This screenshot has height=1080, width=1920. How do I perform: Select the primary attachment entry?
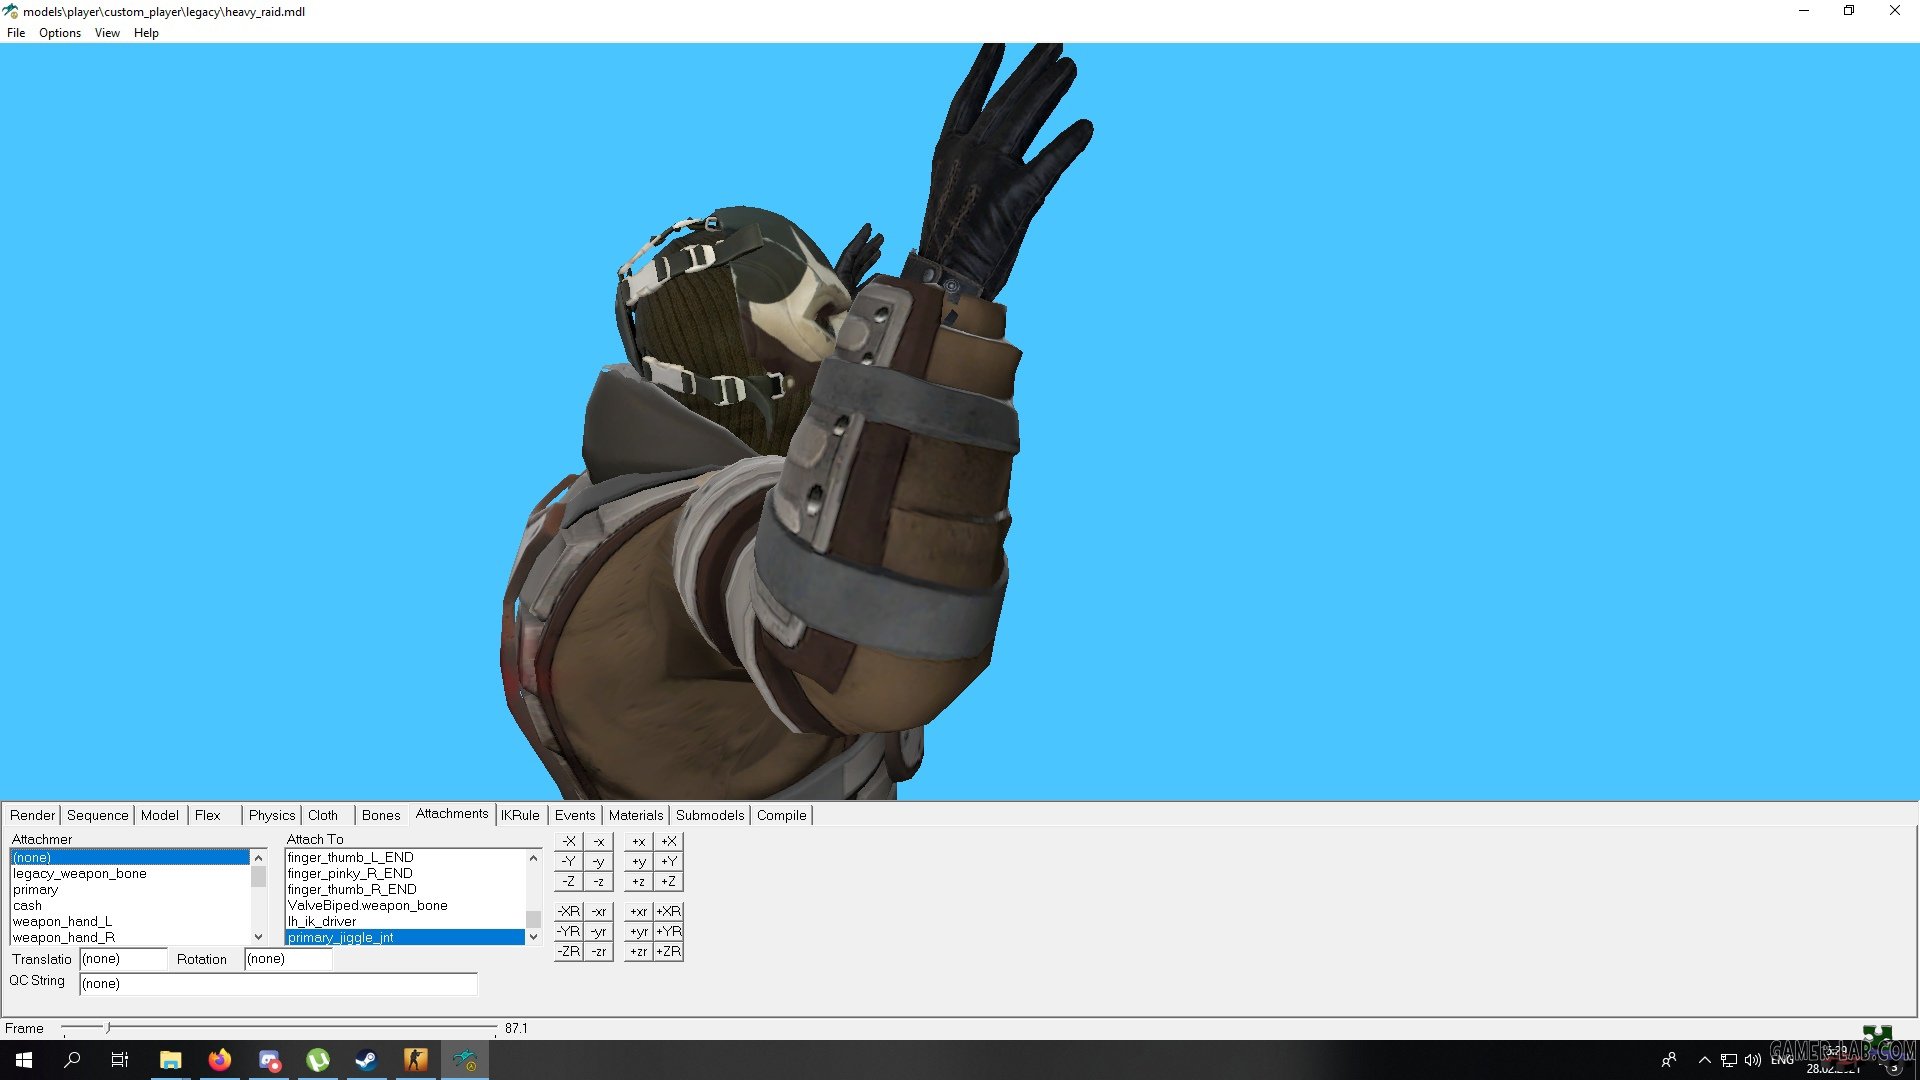pos(130,890)
